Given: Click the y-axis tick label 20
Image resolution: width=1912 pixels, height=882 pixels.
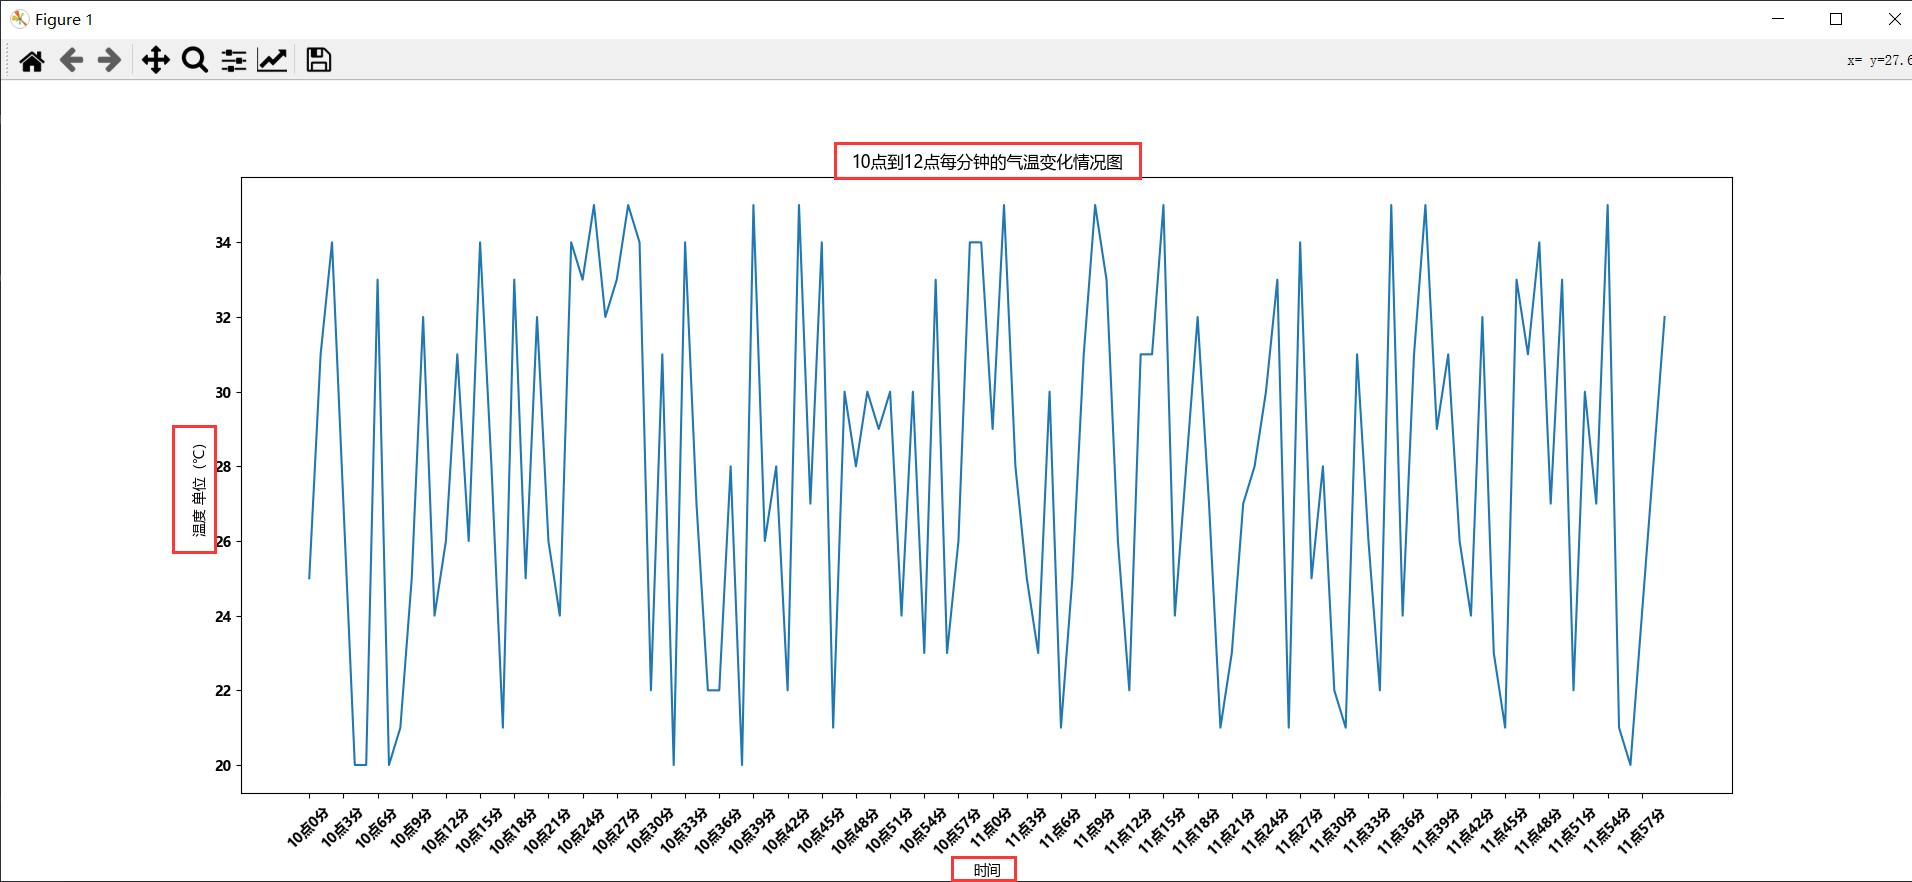Looking at the screenshot, I should [x=223, y=766].
